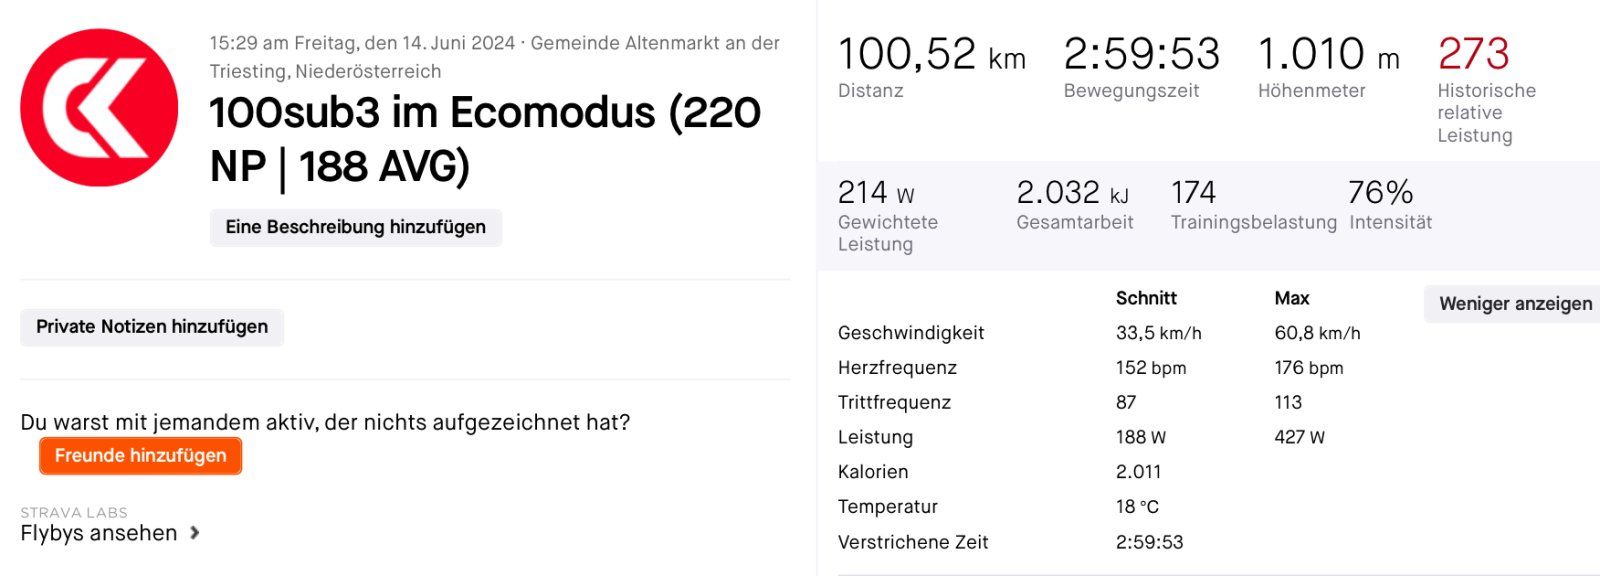
Task: Click the 100,52 km Distanz stat
Action: tap(931, 55)
